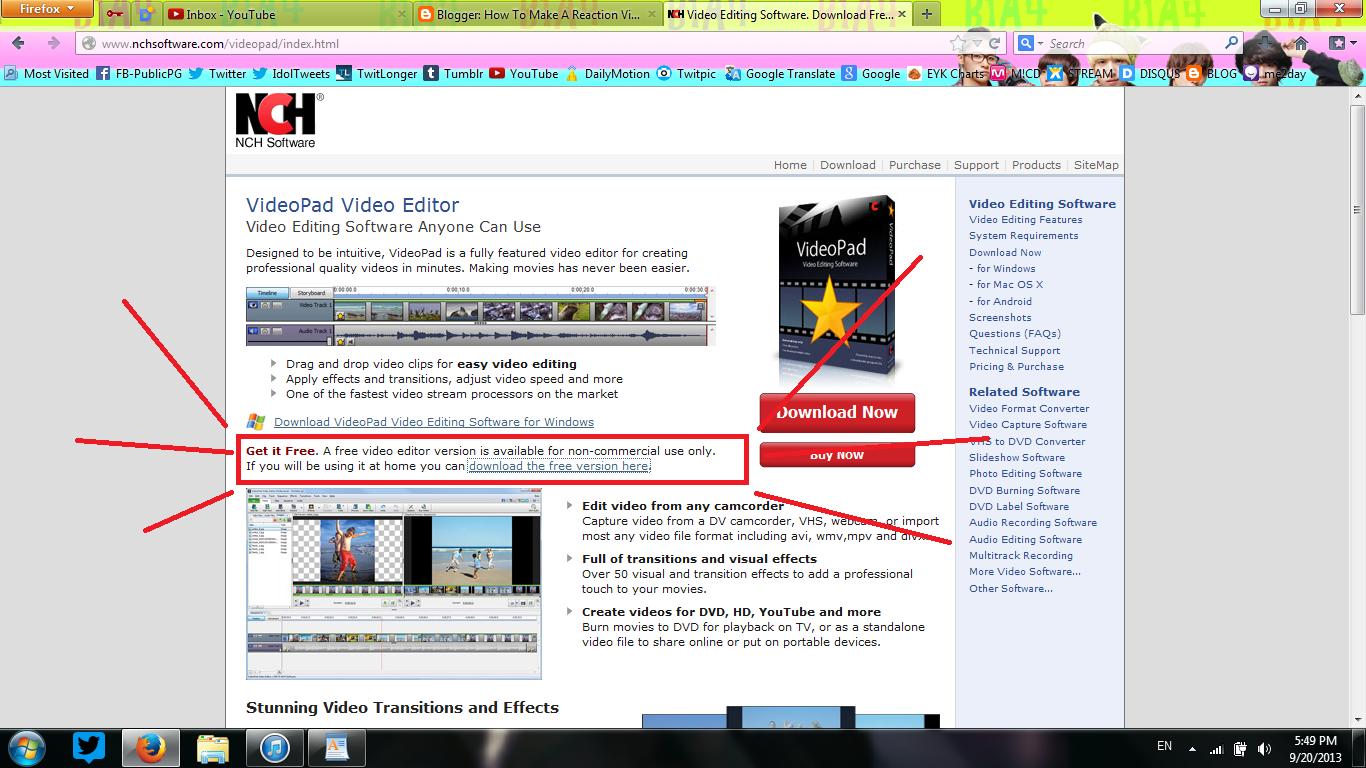Open Screenshots sidebar link

tap(1000, 318)
